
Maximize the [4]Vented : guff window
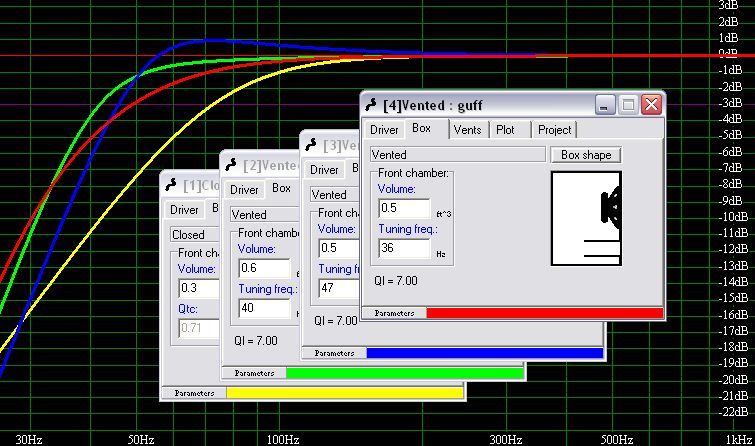coord(628,105)
